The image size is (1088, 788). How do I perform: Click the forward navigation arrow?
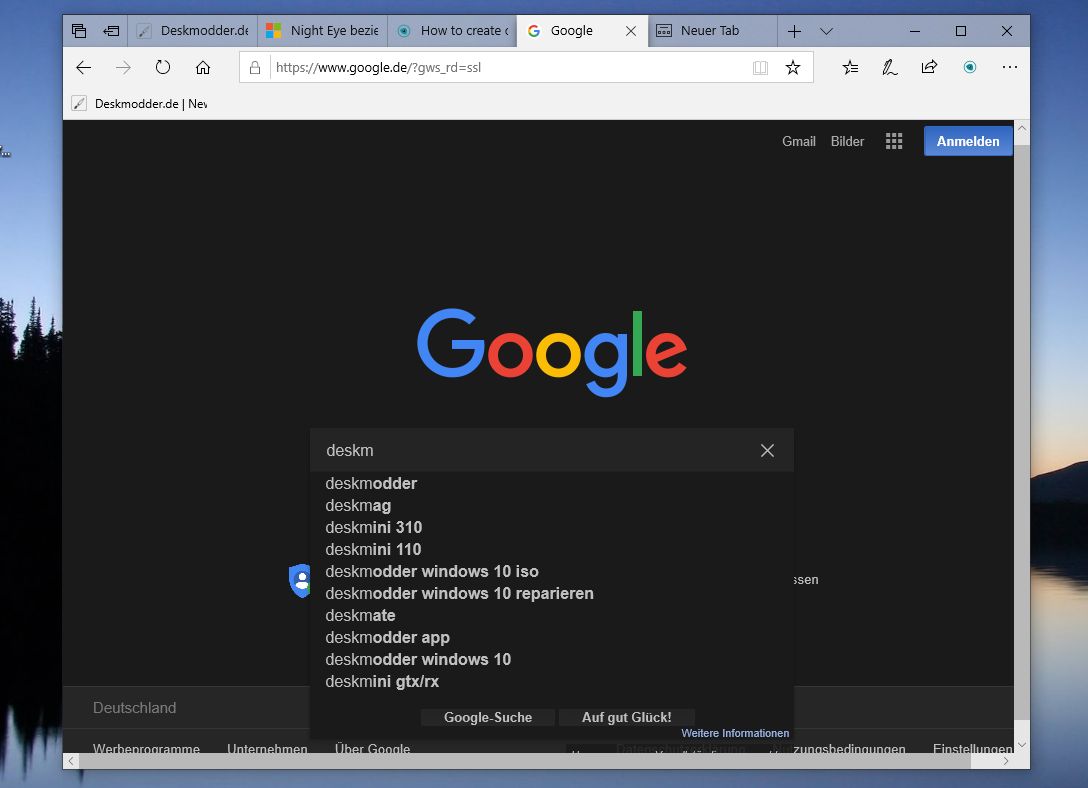124,67
